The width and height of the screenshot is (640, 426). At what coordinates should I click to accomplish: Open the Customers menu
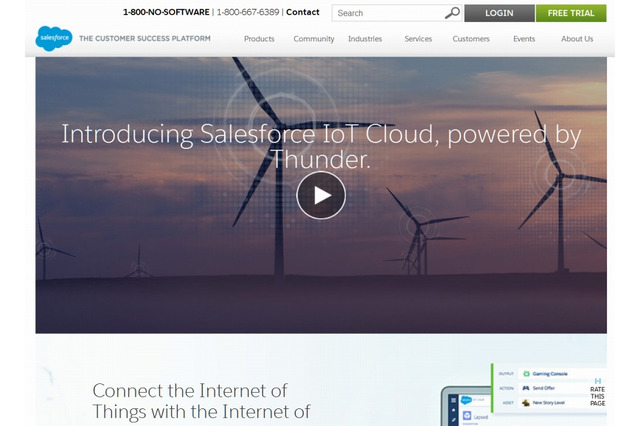click(471, 39)
